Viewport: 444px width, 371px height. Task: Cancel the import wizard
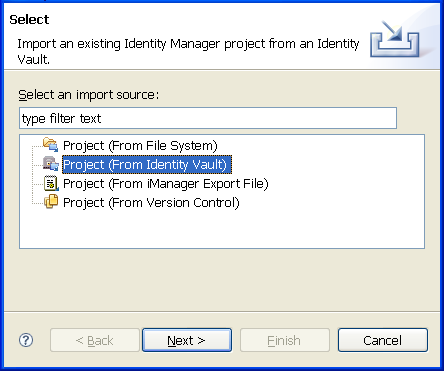coord(383,340)
